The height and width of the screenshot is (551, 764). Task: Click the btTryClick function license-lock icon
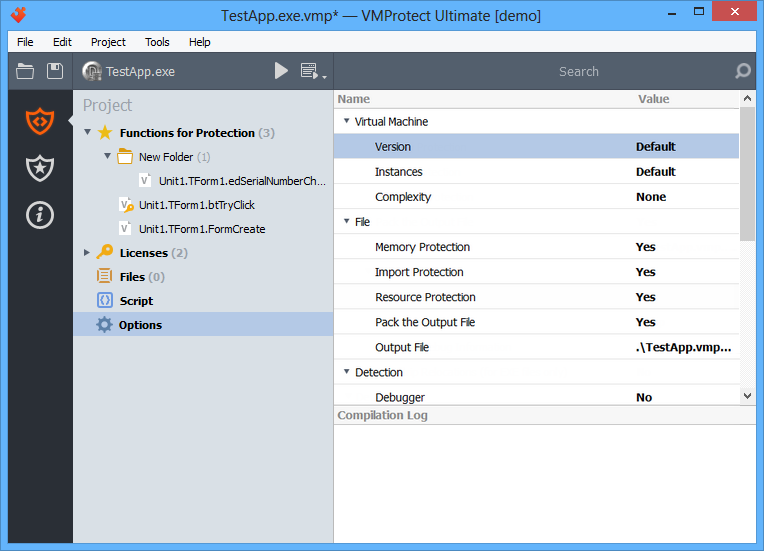coord(126,205)
